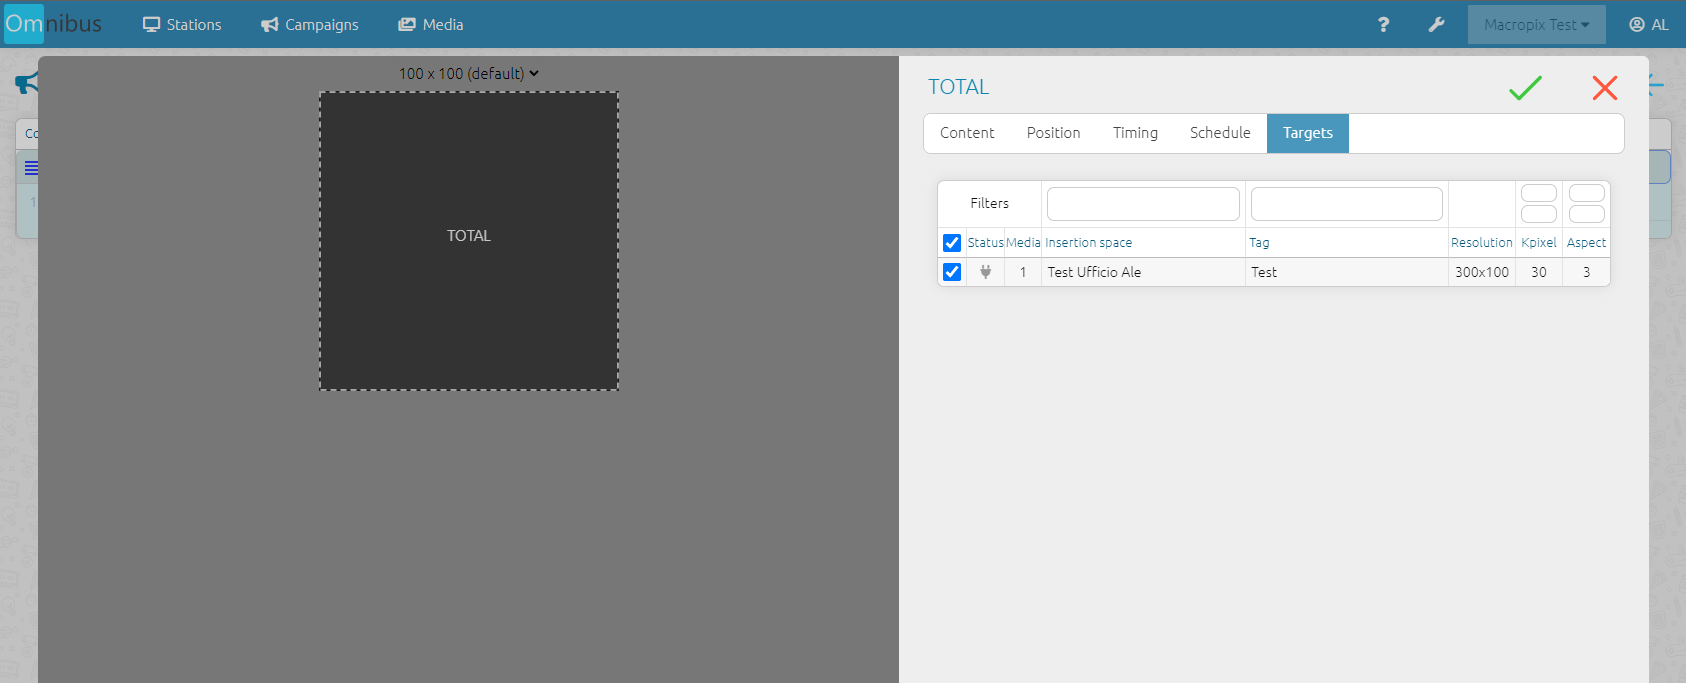
Task: Sort by the Tag column header
Action: tap(1259, 243)
